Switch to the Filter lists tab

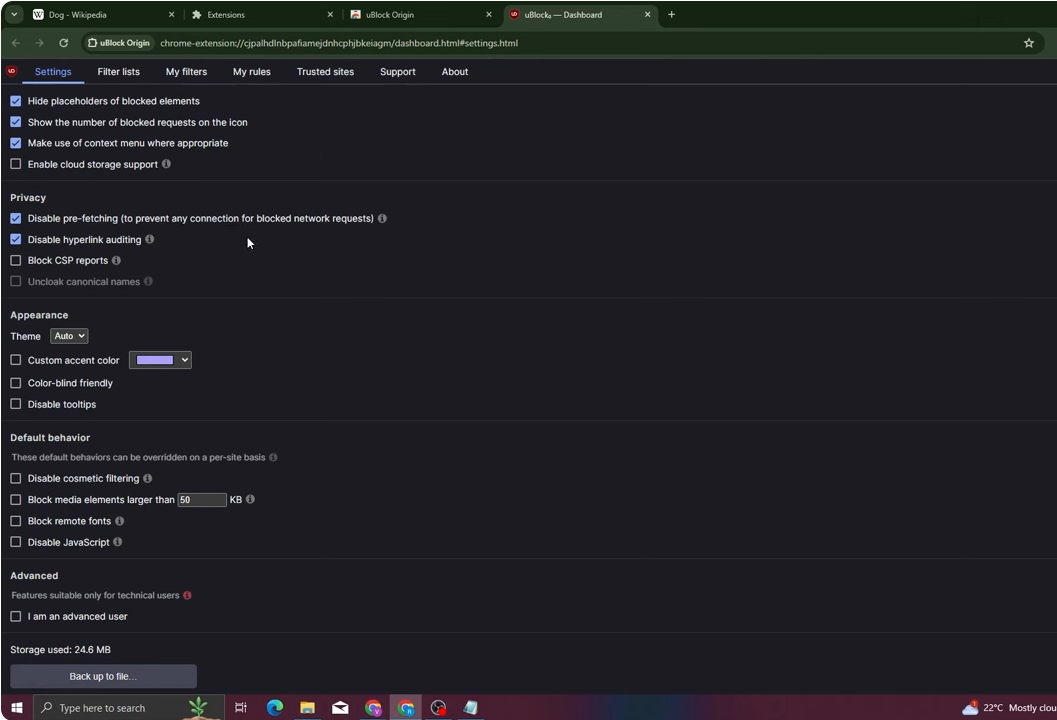pos(119,71)
